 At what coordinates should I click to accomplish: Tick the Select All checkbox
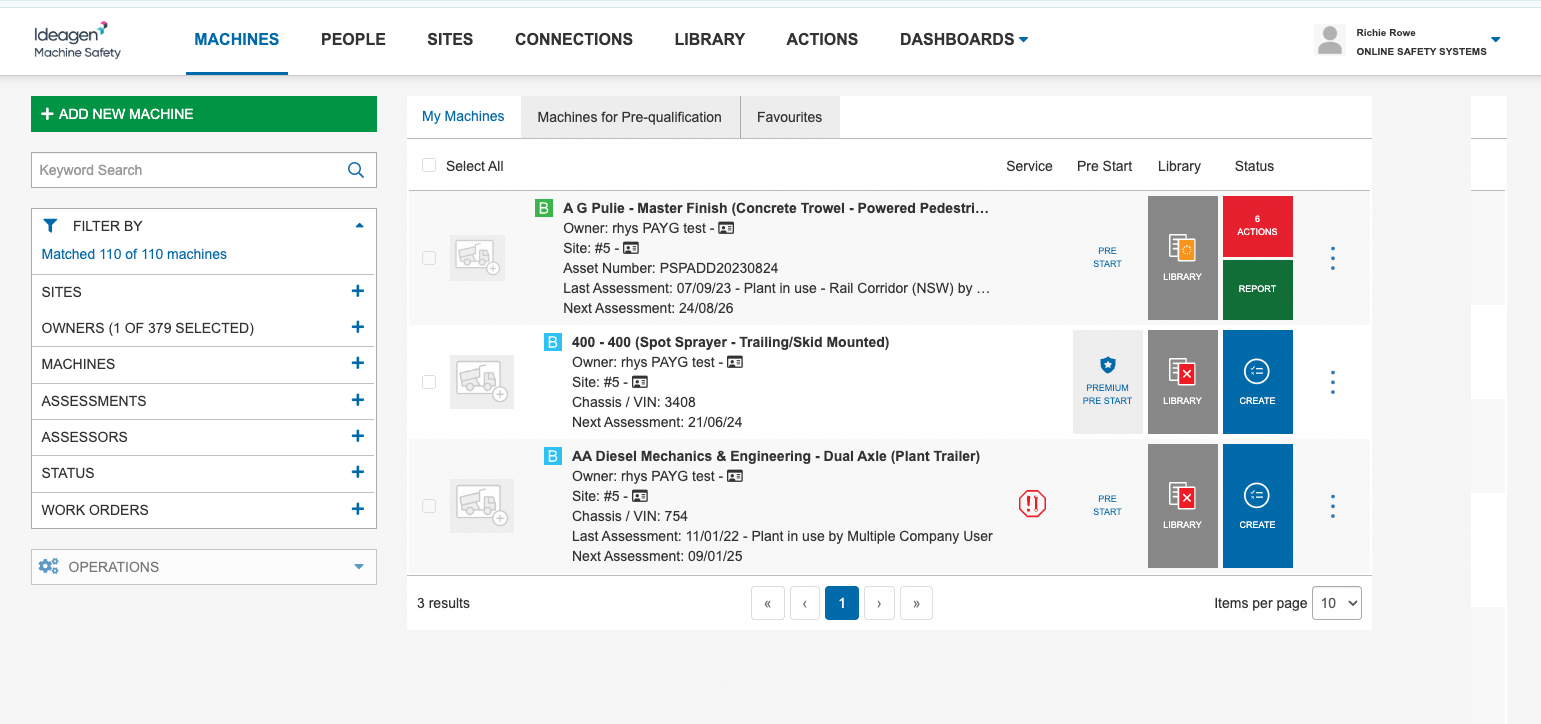(x=429, y=166)
